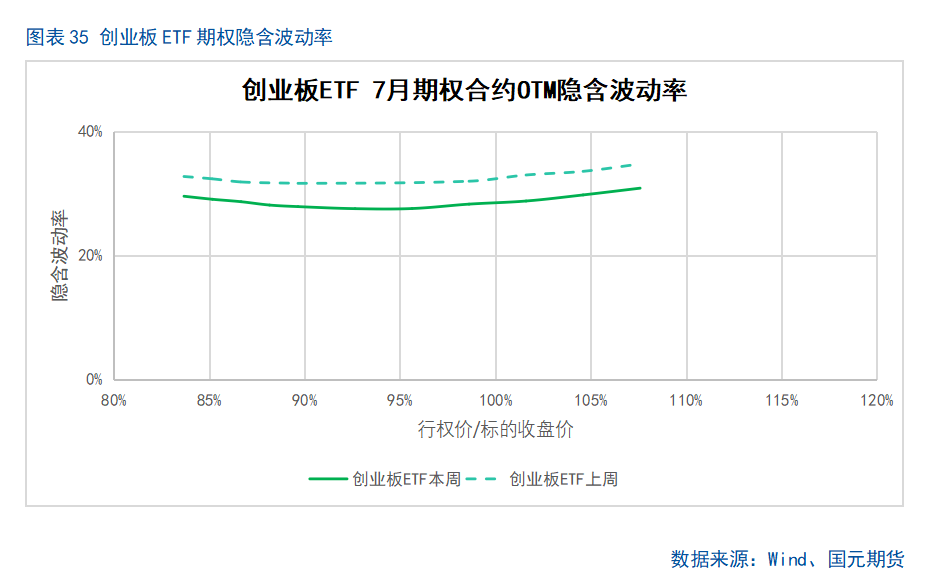Select the 创业板ETF上周 legend label
This screenshot has width=930, height=579.
click(x=564, y=479)
